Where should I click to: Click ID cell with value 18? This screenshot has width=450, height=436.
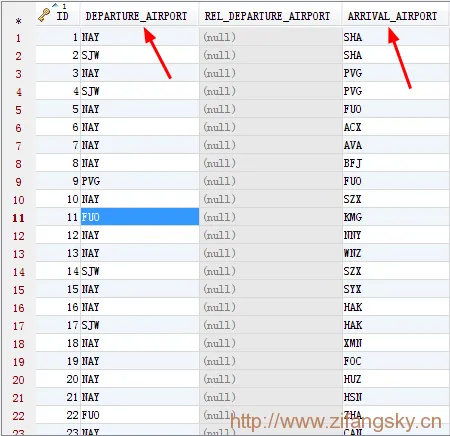[58, 343]
